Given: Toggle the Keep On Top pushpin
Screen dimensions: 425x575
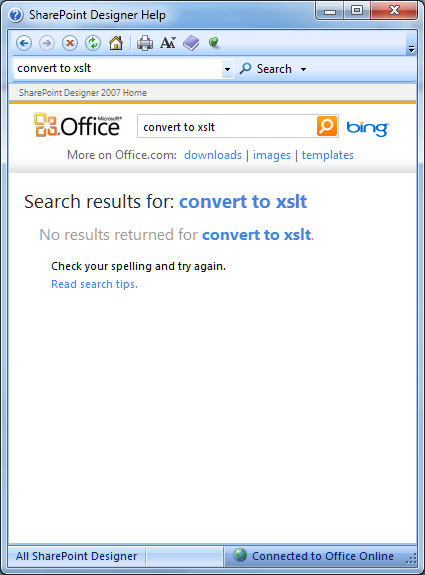Looking at the screenshot, I should coord(214,43).
